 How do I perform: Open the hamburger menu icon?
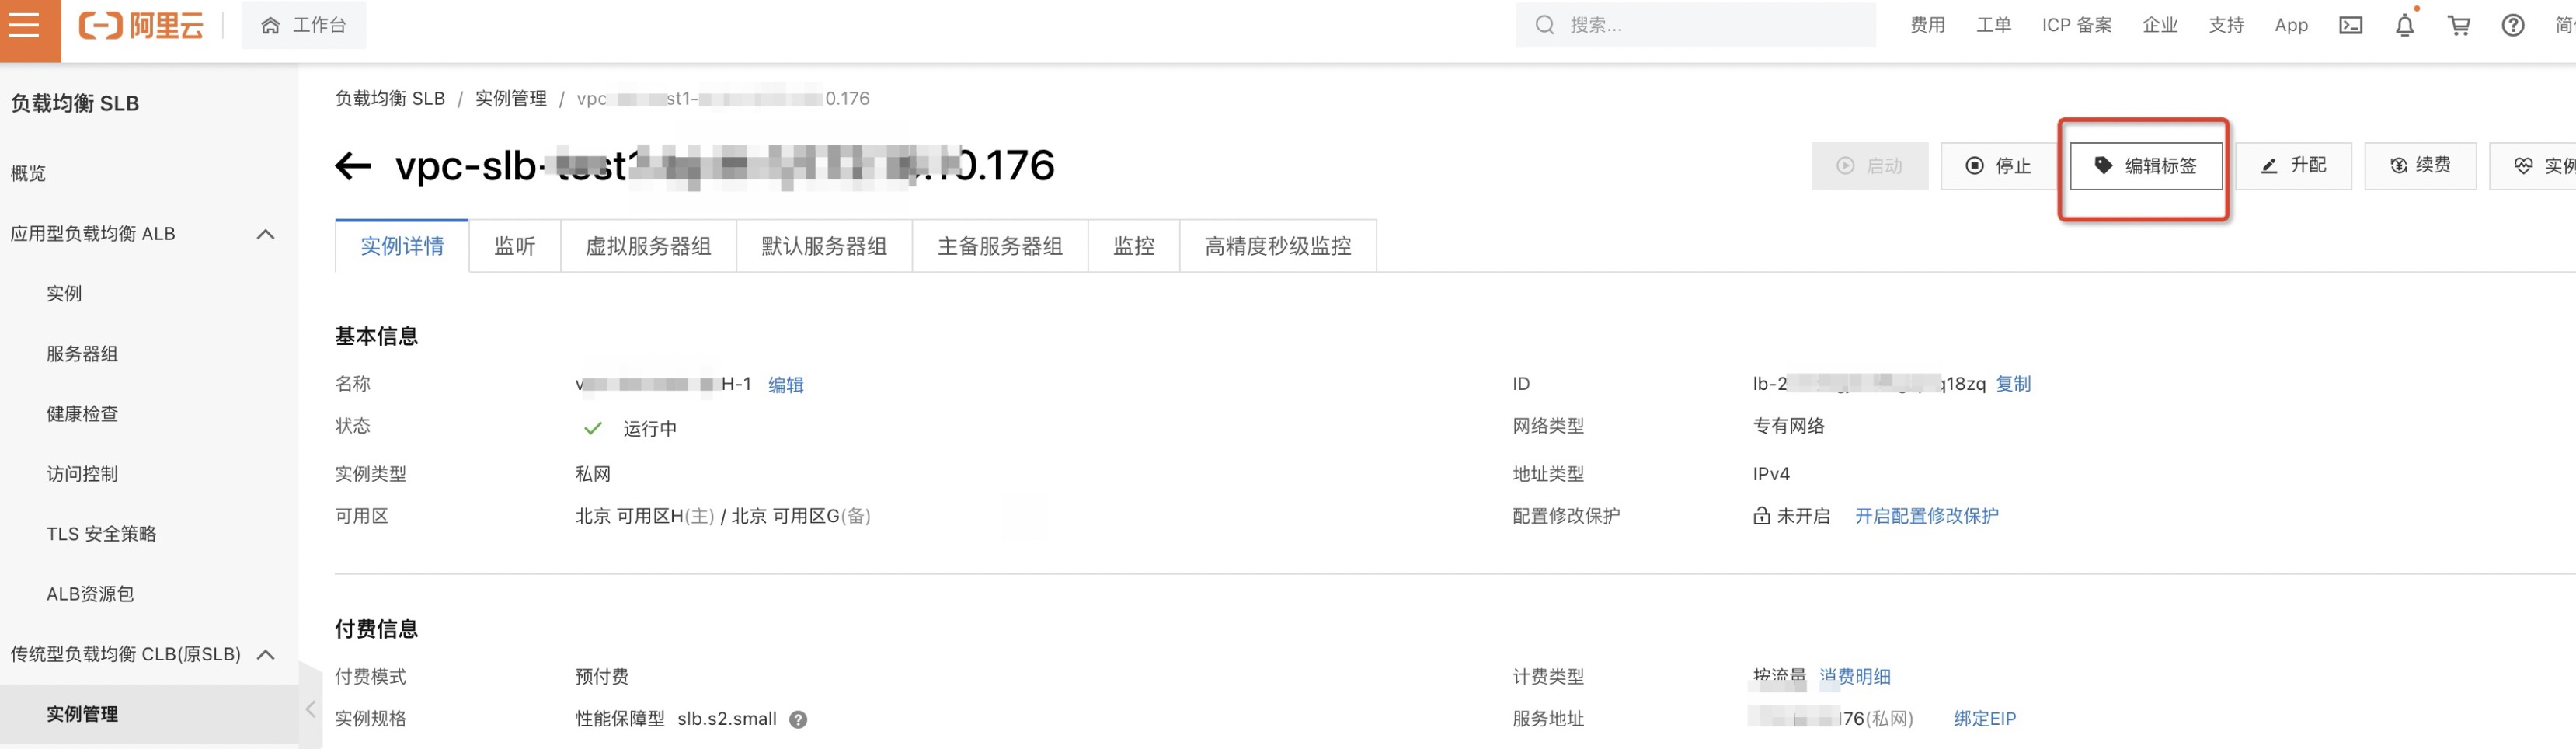pyautogui.click(x=25, y=25)
